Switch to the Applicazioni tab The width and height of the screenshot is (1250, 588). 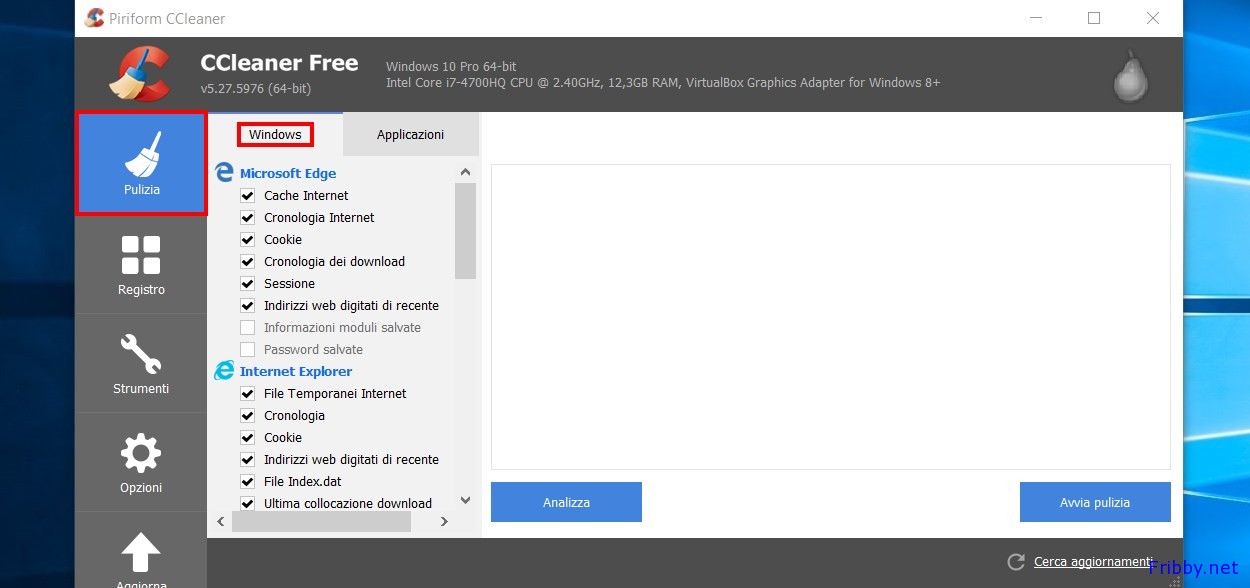(x=410, y=134)
